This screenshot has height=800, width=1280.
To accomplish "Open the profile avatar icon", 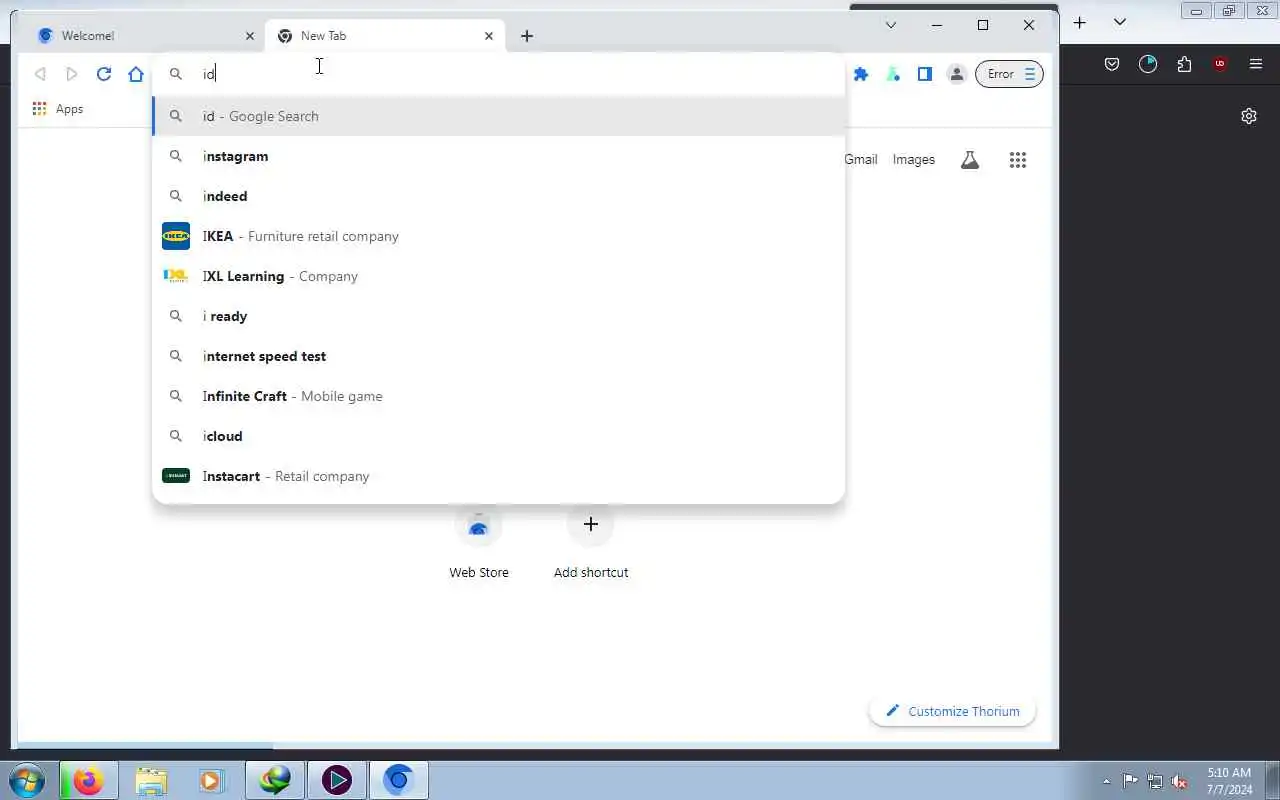I will (x=957, y=74).
